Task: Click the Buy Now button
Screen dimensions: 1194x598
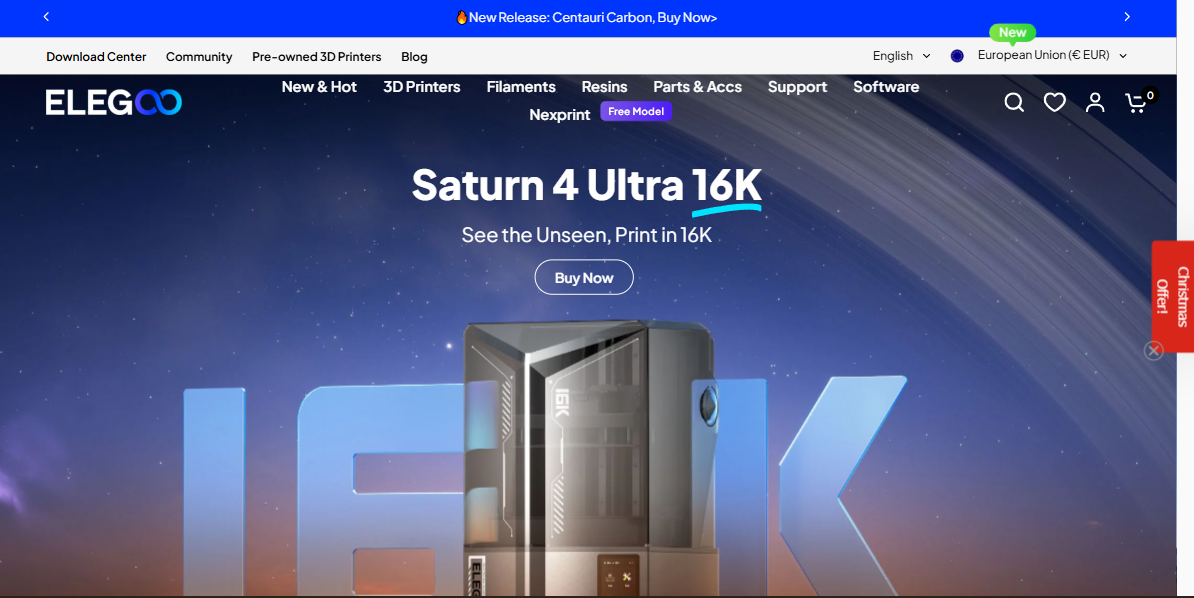Action: pos(584,278)
